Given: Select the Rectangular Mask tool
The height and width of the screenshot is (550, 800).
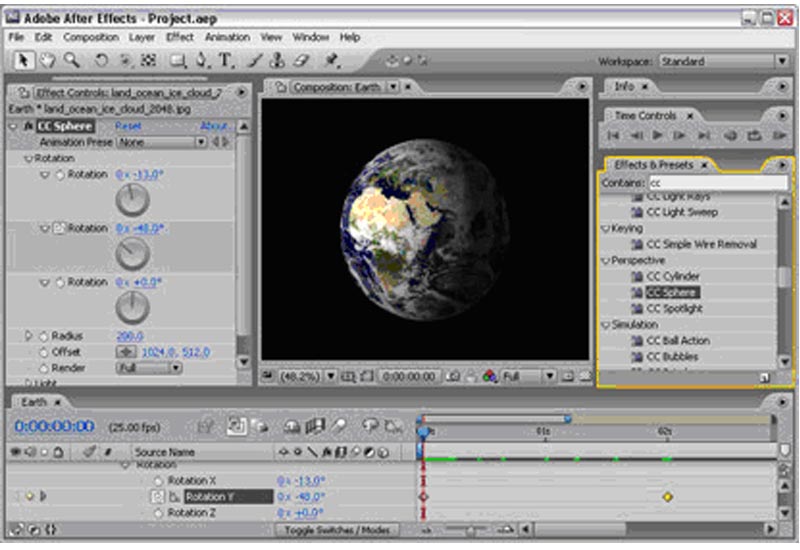Looking at the screenshot, I should point(178,61).
